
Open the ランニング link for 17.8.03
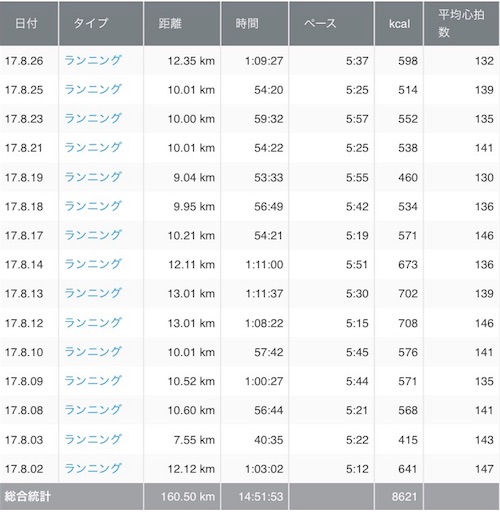click(x=92, y=439)
